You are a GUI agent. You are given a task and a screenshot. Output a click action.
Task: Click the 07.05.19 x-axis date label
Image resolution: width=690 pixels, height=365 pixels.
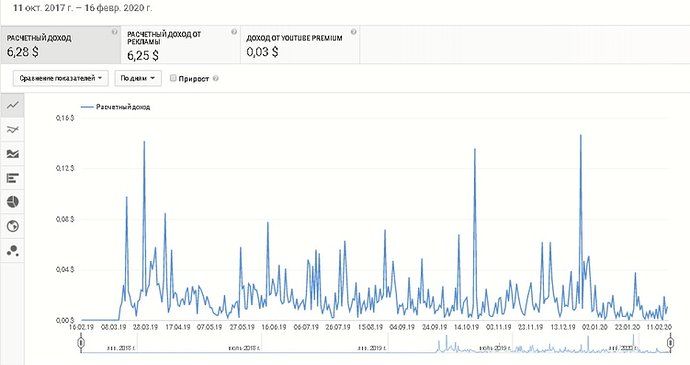pyautogui.click(x=209, y=327)
